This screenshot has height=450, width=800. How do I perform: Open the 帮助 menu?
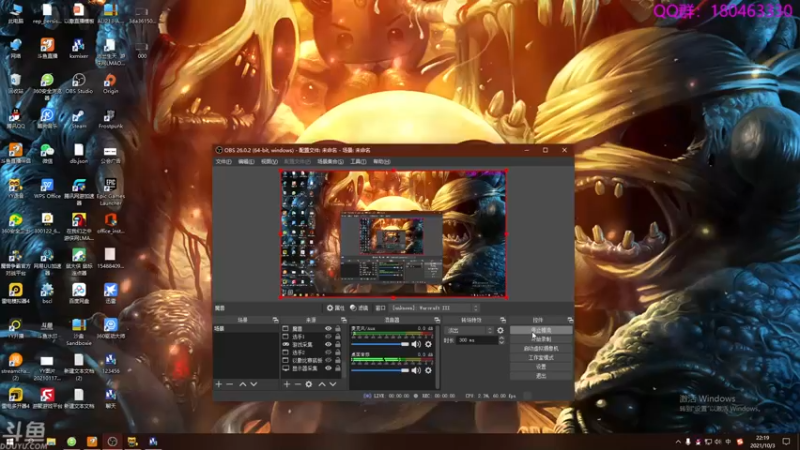[x=381, y=162]
